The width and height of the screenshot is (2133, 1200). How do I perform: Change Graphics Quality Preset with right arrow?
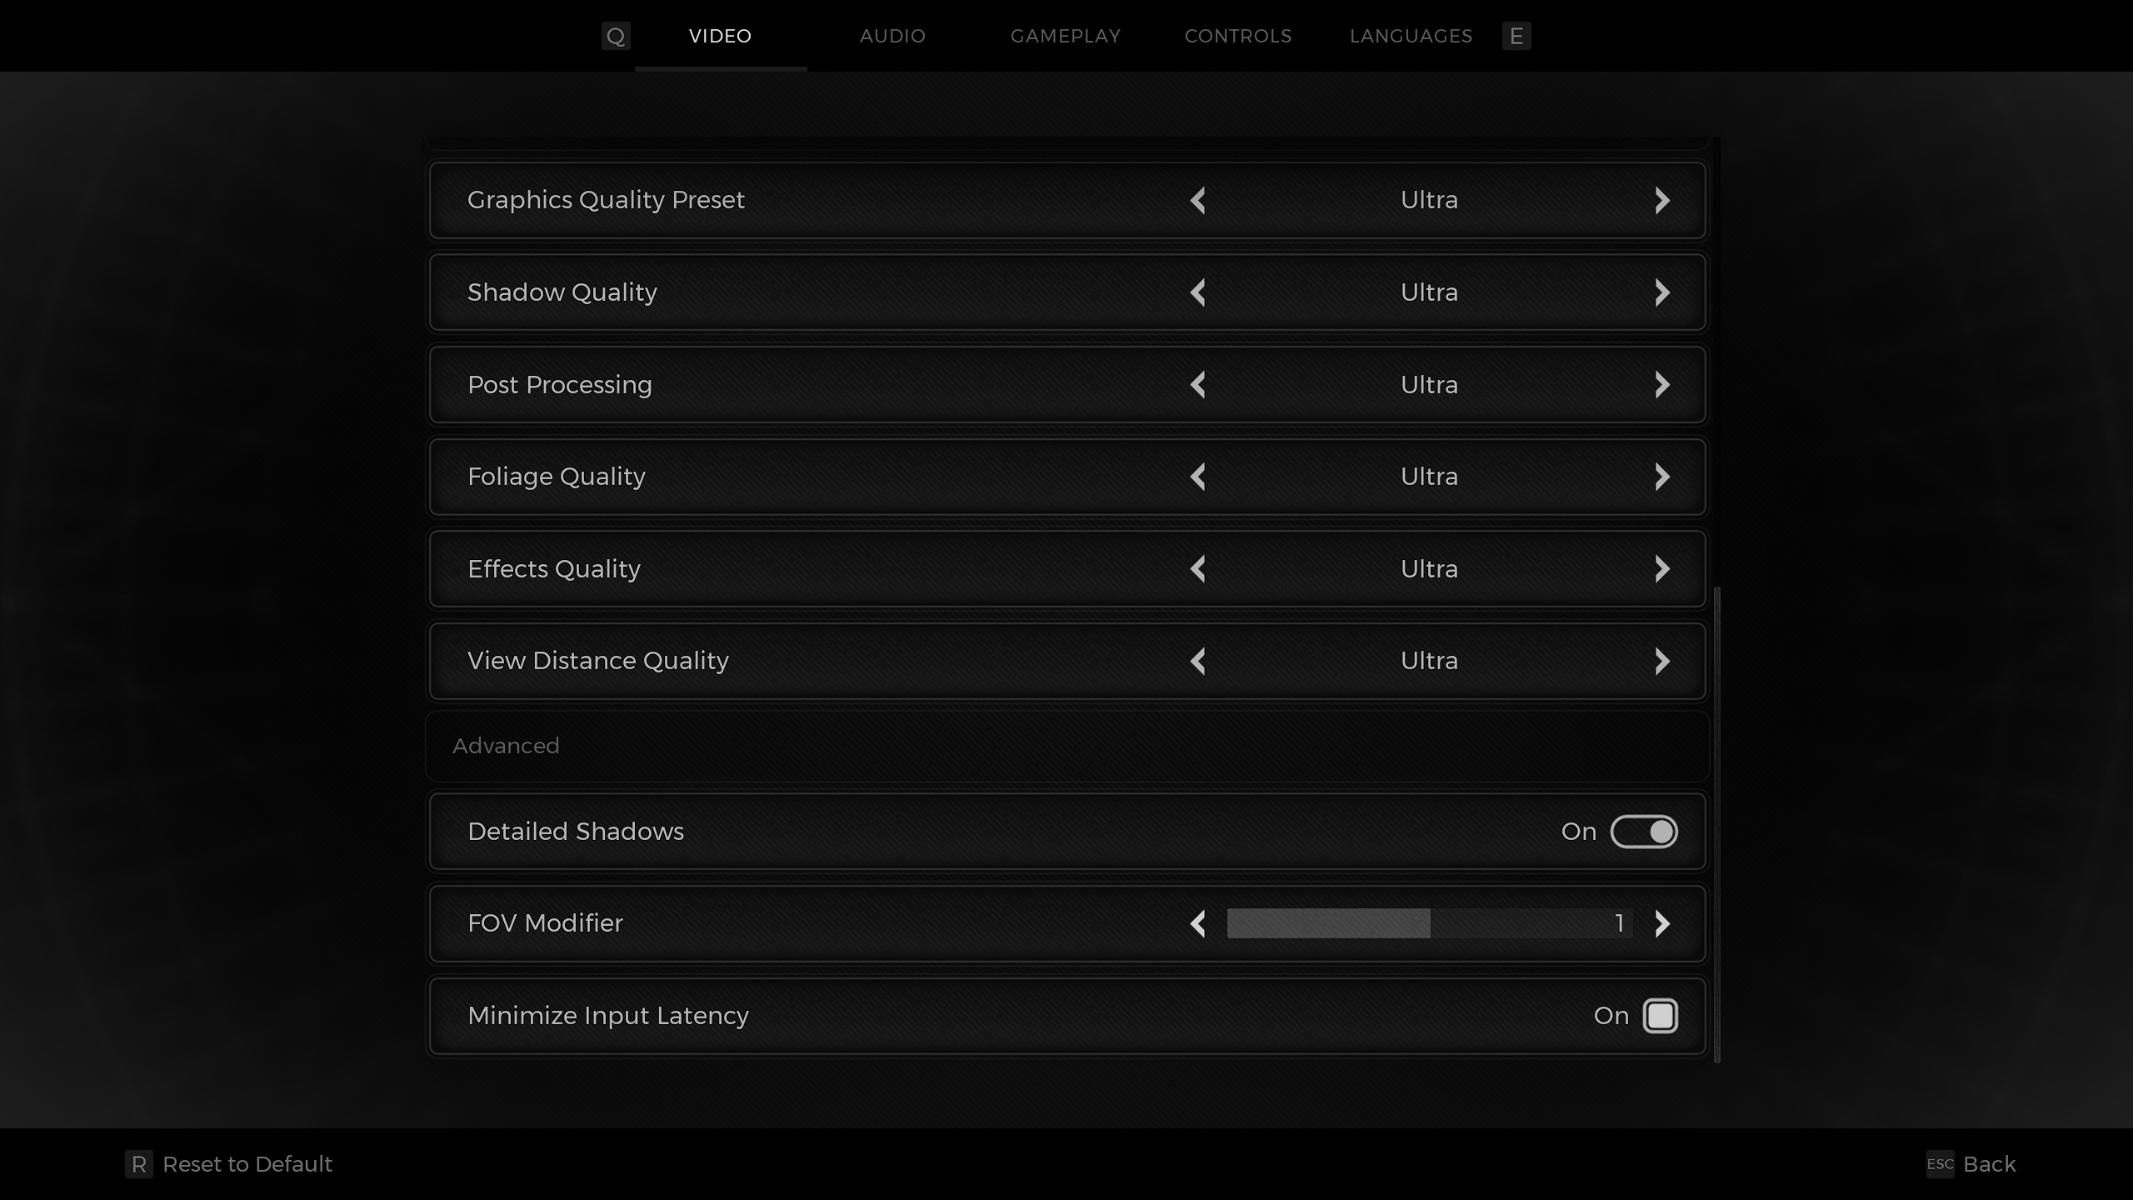coord(1662,200)
